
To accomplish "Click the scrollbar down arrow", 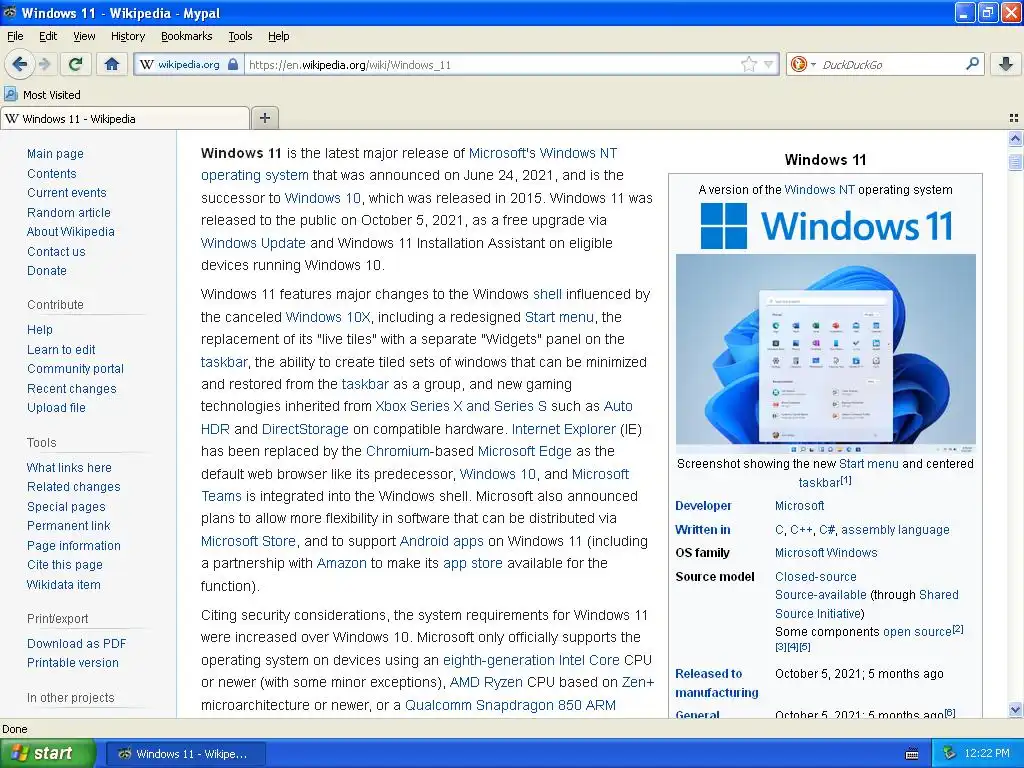I will 1015,710.
